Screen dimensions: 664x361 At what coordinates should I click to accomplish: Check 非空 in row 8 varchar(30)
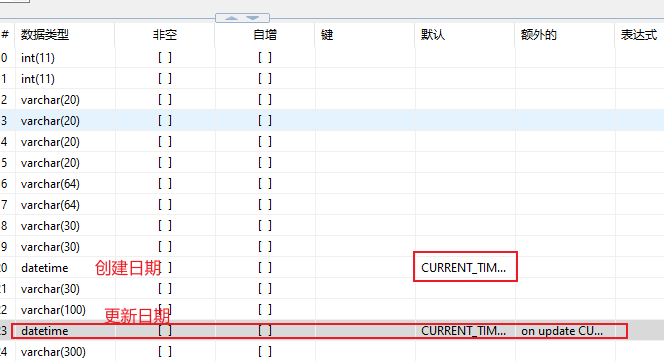(x=165, y=226)
